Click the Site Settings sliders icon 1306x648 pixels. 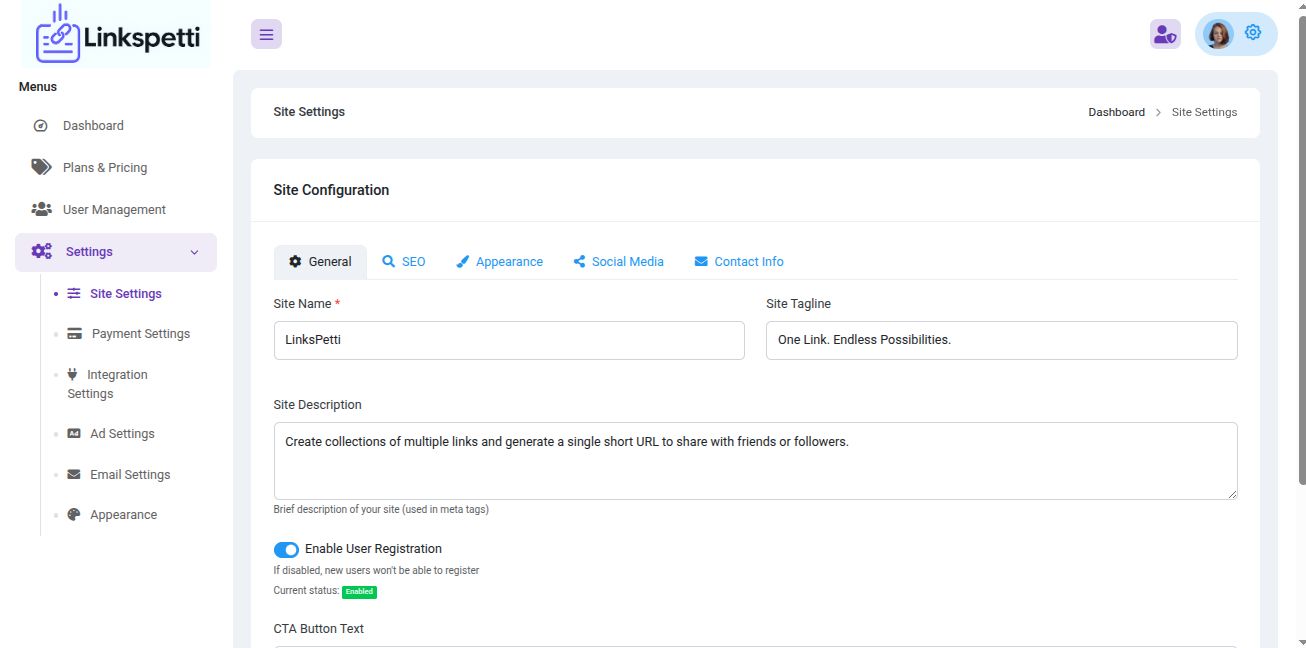pyautogui.click(x=74, y=294)
